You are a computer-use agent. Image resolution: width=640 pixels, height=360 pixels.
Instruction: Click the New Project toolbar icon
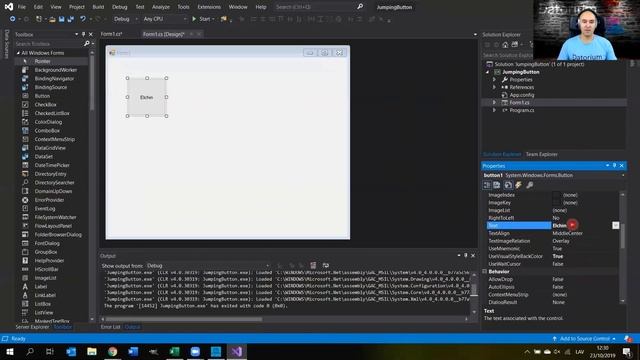39,19
